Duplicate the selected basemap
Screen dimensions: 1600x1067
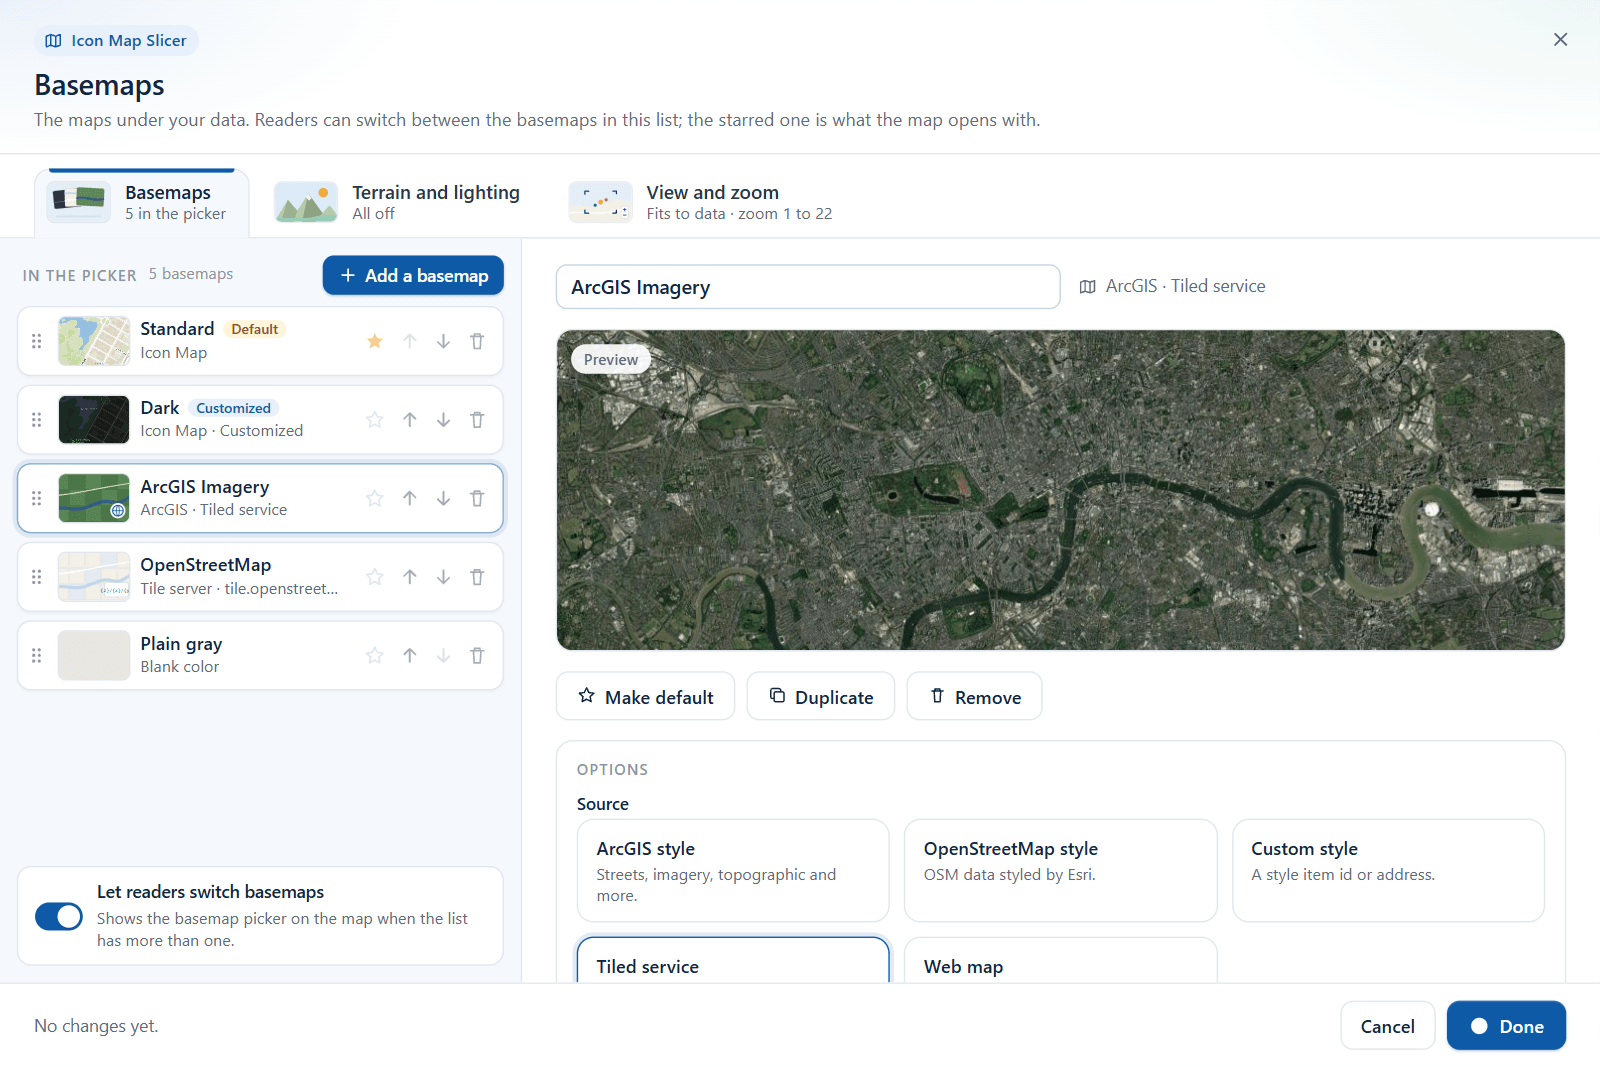(x=821, y=697)
